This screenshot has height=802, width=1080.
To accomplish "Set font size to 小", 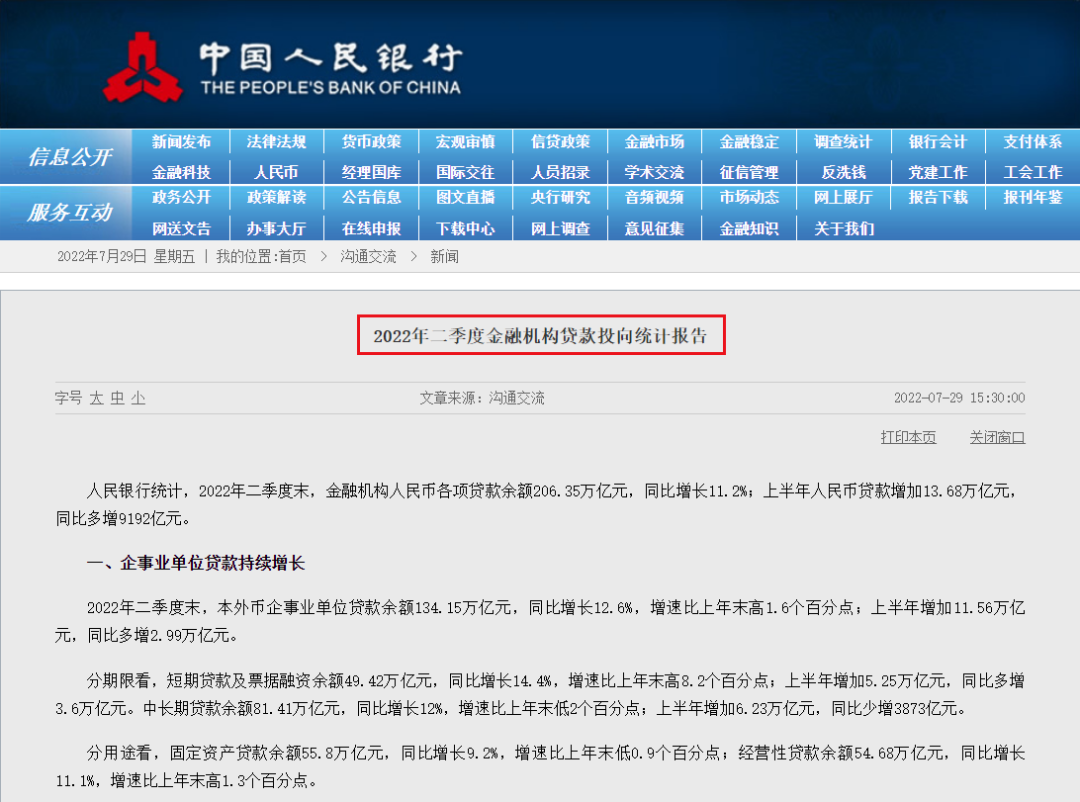I will (138, 398).
